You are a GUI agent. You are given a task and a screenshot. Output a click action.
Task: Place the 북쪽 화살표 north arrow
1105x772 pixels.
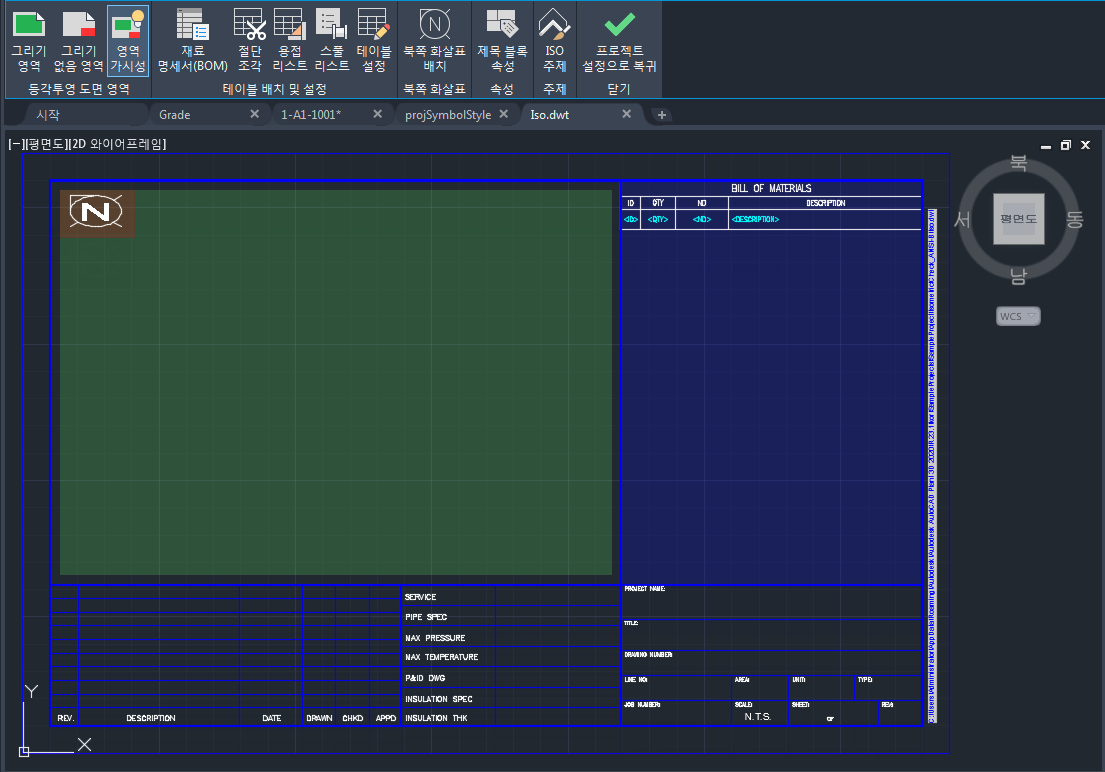click(x=434, y=40)
